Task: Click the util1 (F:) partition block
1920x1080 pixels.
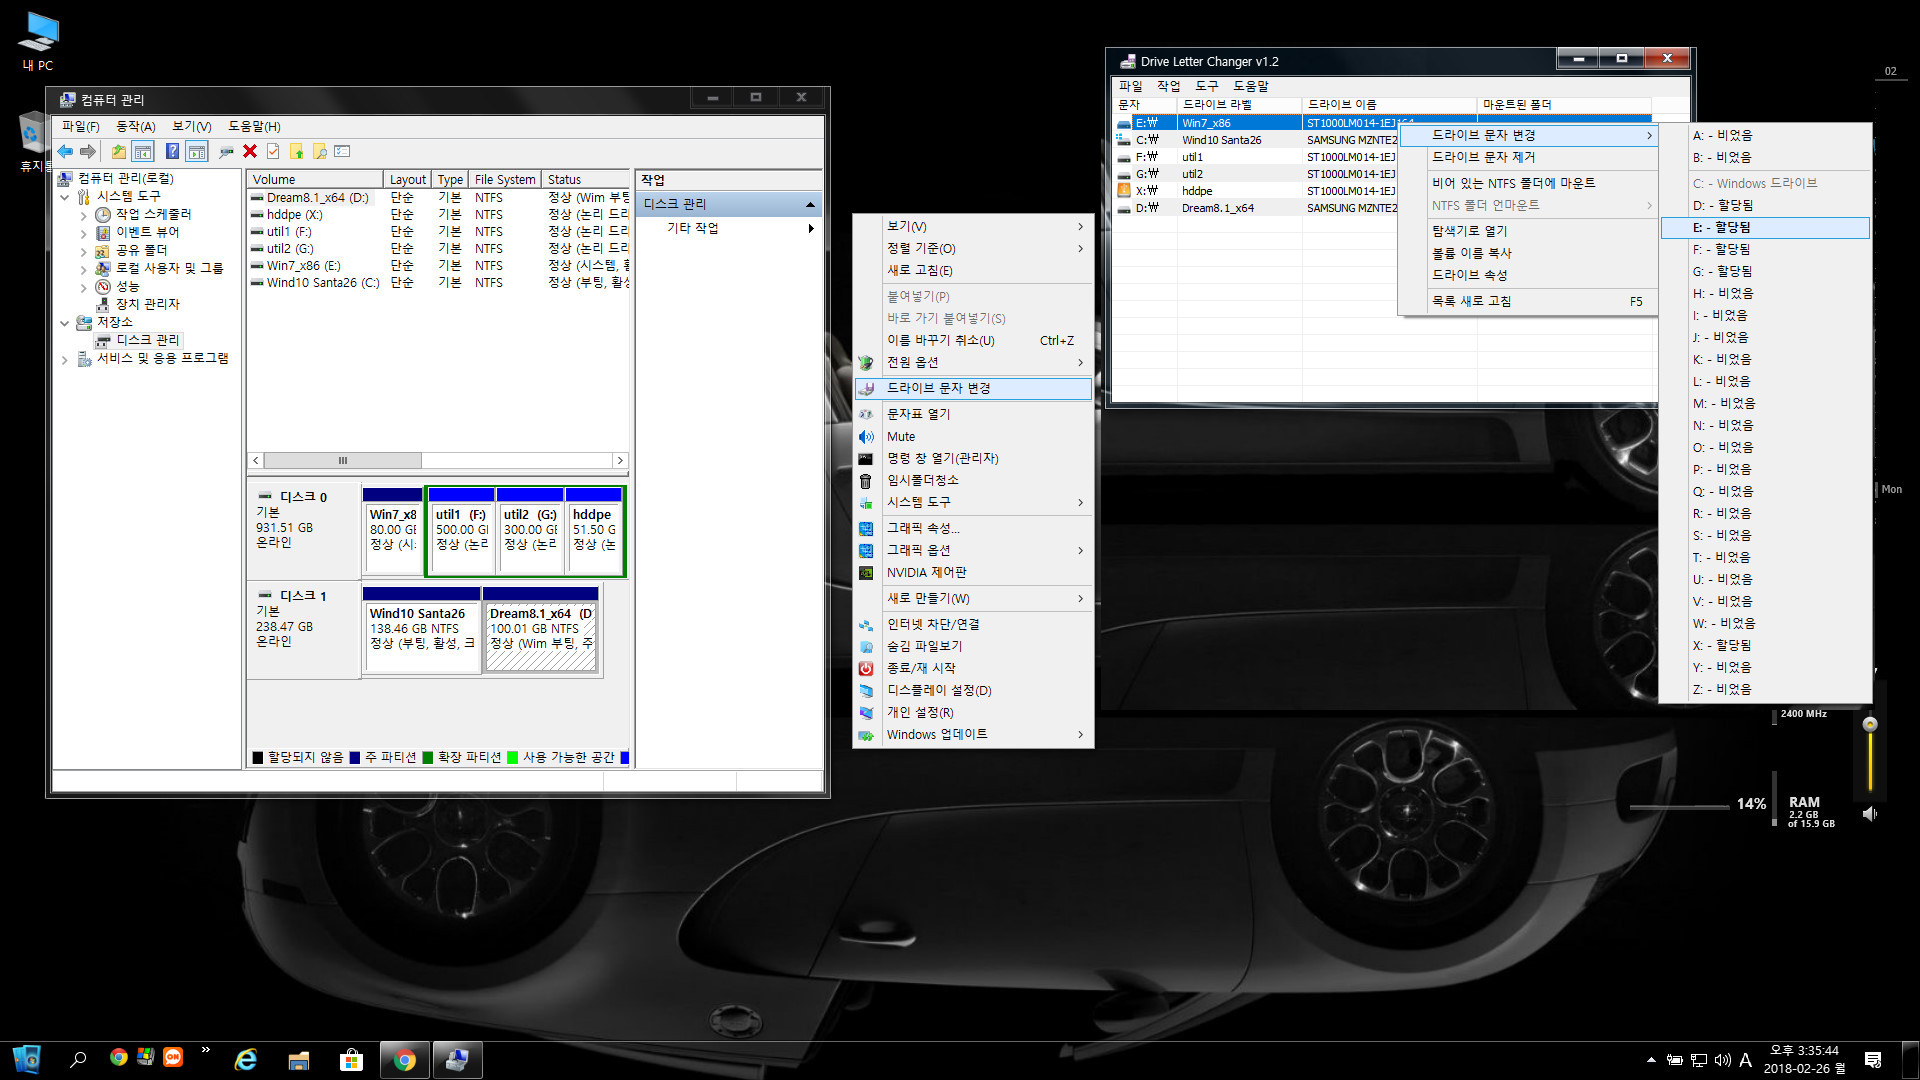Action: point(460,531)
